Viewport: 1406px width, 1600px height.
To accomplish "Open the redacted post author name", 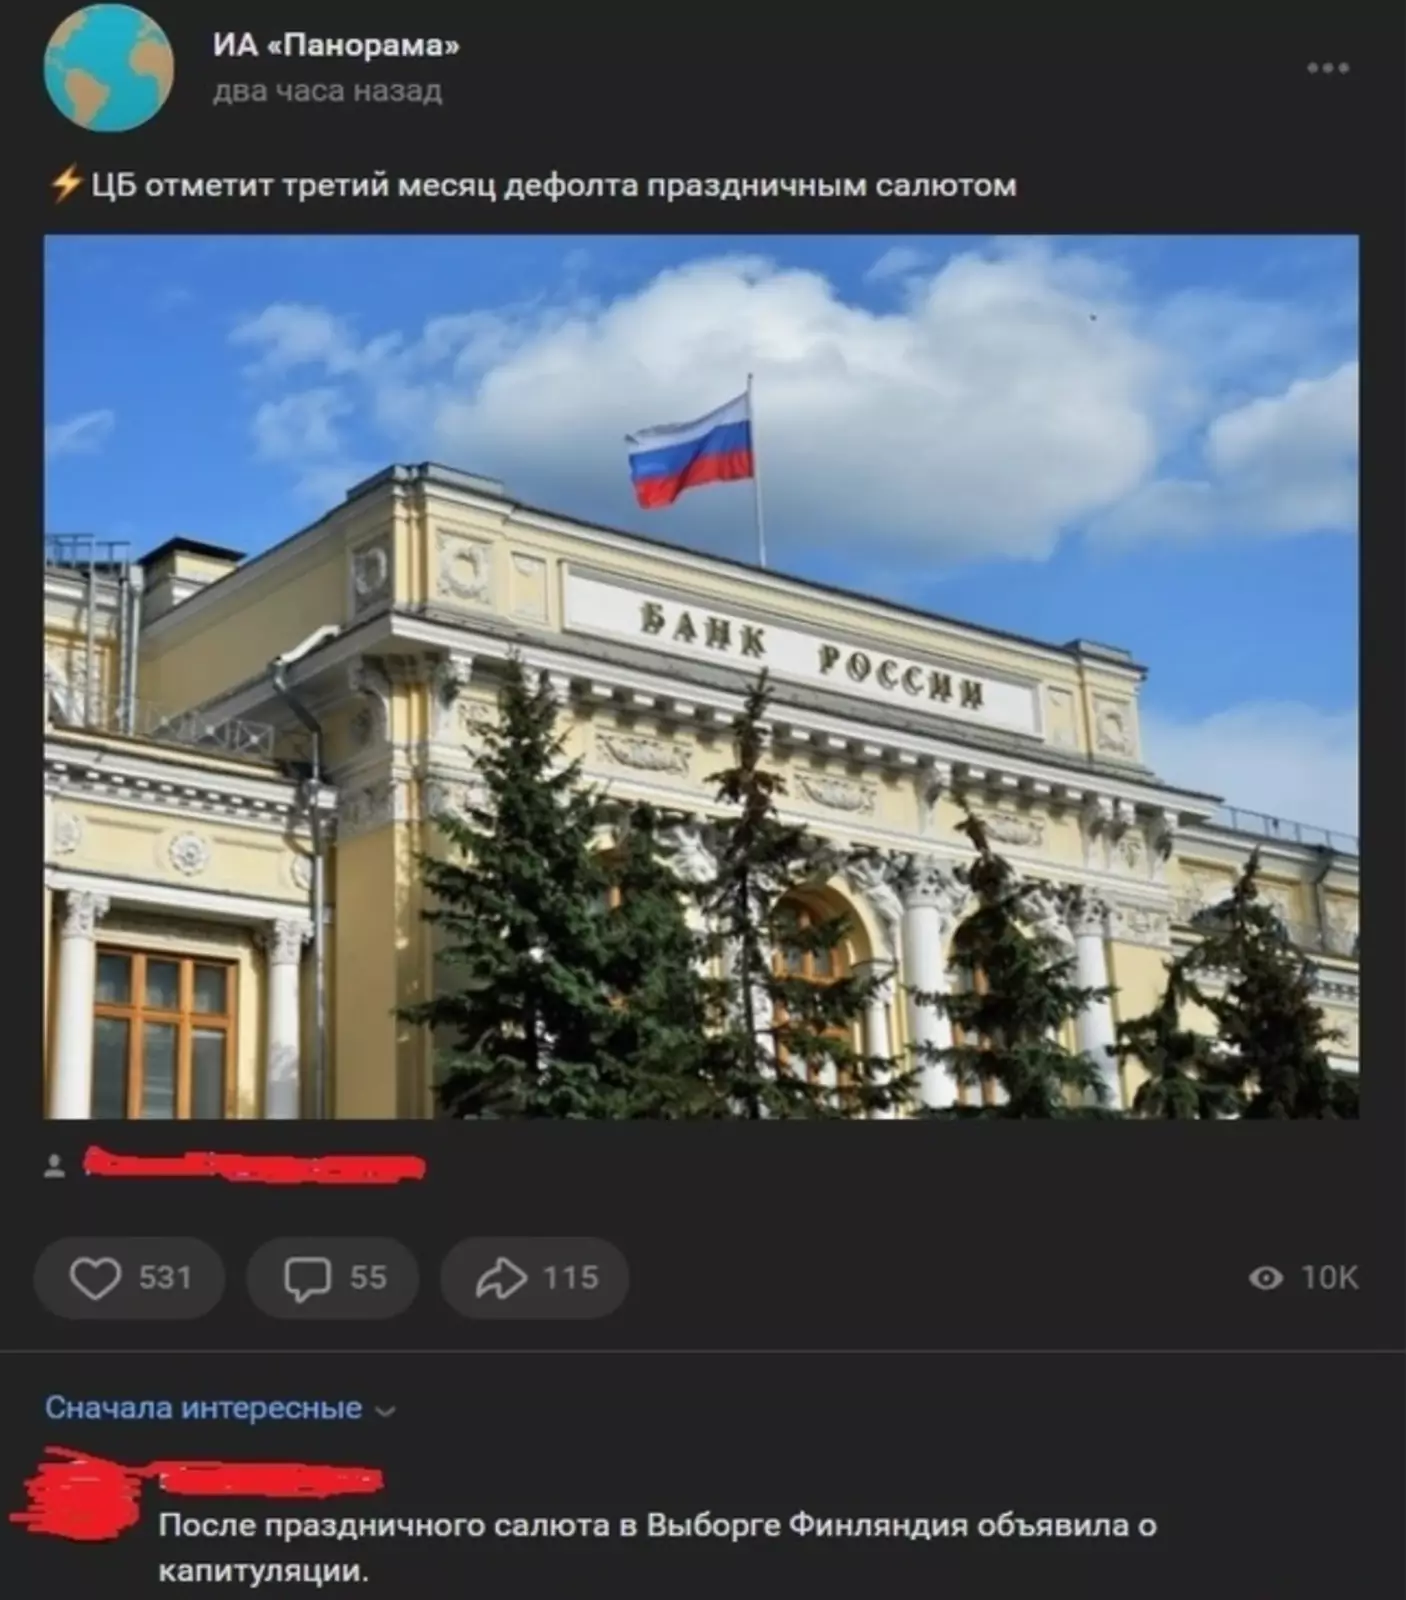I will 254,1166.
